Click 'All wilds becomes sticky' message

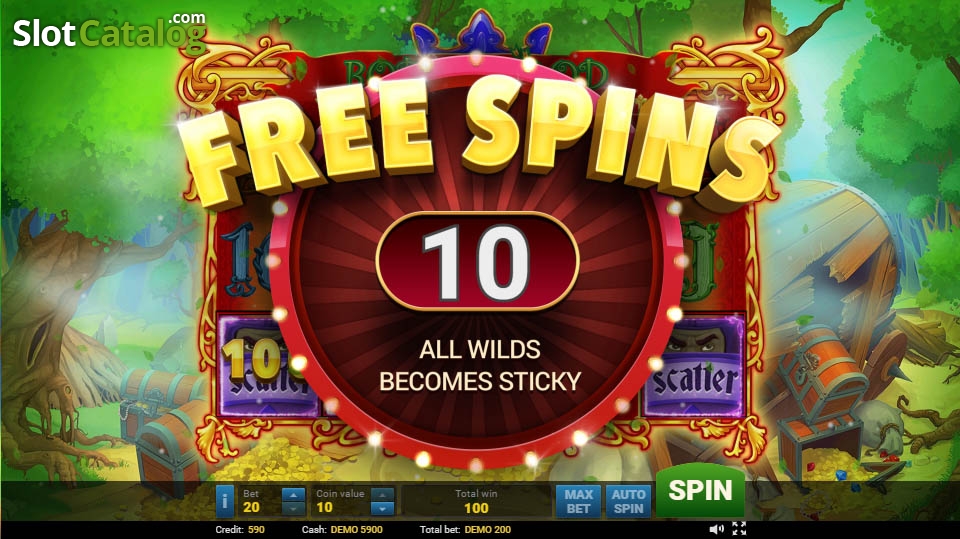480,365
